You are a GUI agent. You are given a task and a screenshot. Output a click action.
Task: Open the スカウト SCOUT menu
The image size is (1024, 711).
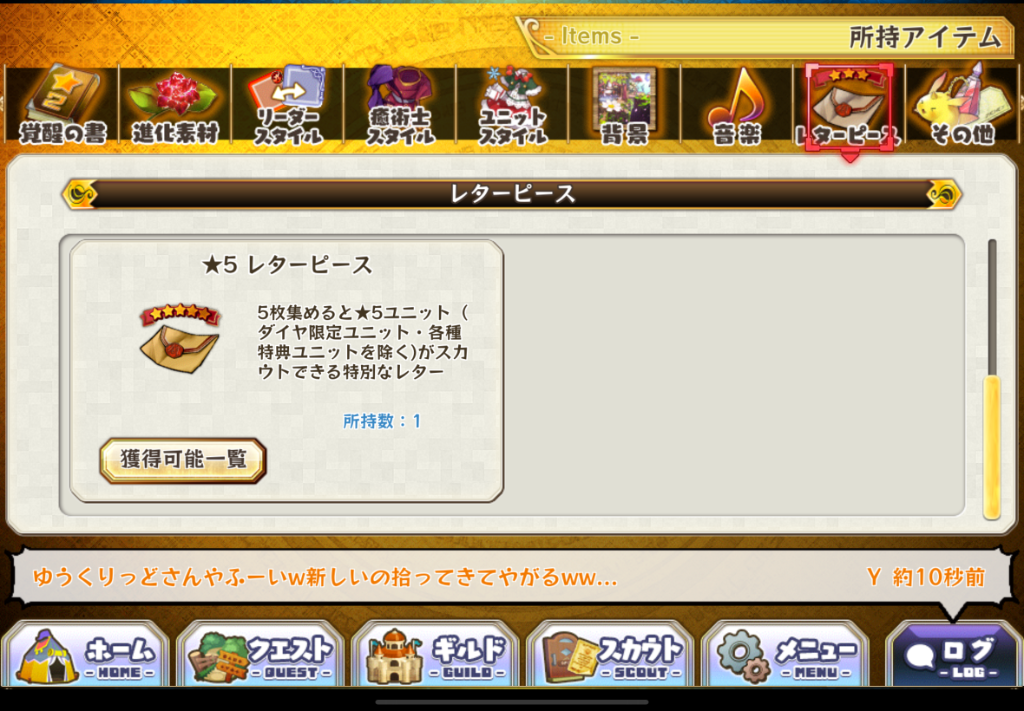click(x=610, y=654)
